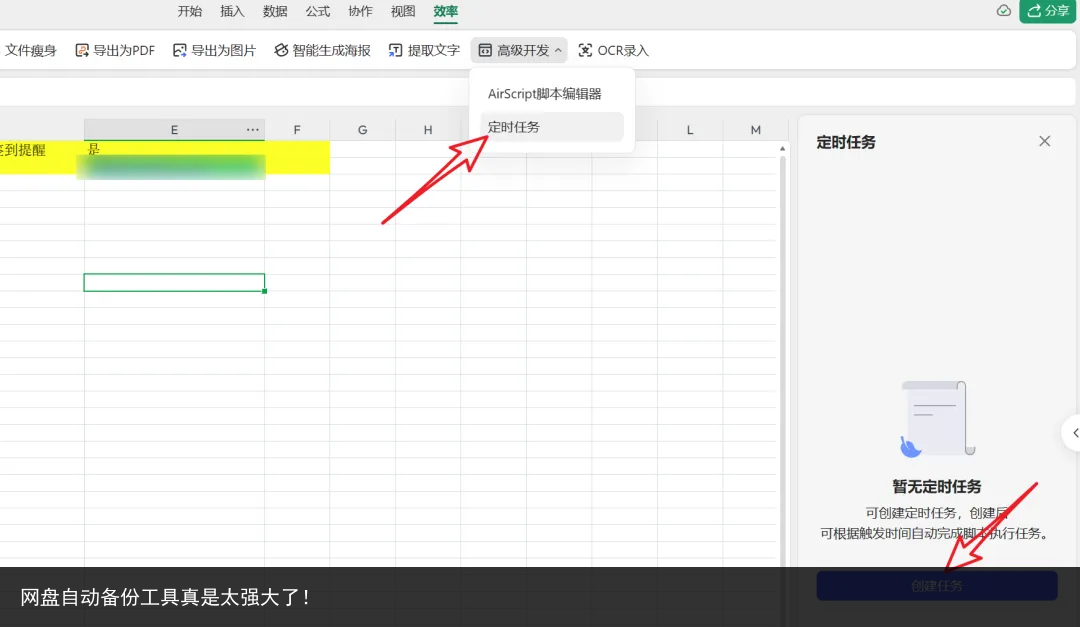Click the 智能生成海报 icon
The height and width of the screenshot is (627, 1080).
(x=281, y=50)
